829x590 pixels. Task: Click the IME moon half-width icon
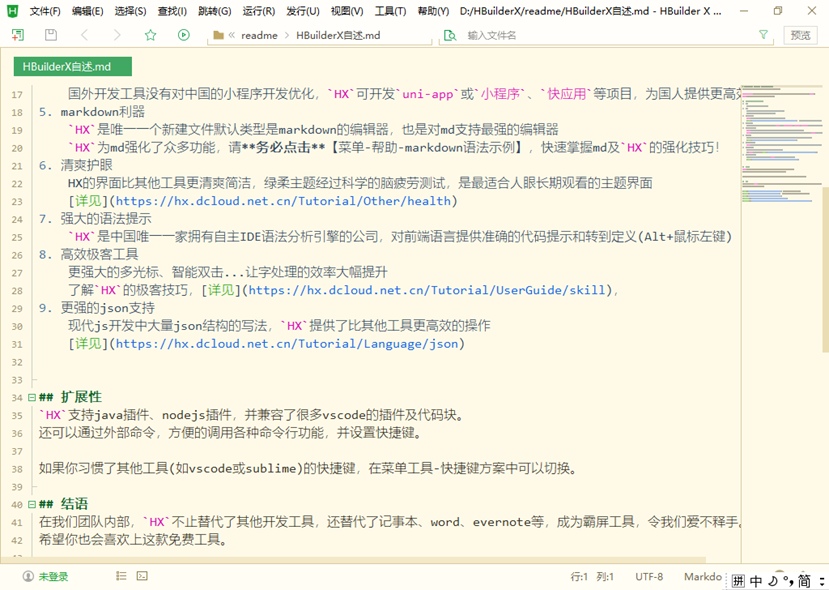click(x=773, y=581)
